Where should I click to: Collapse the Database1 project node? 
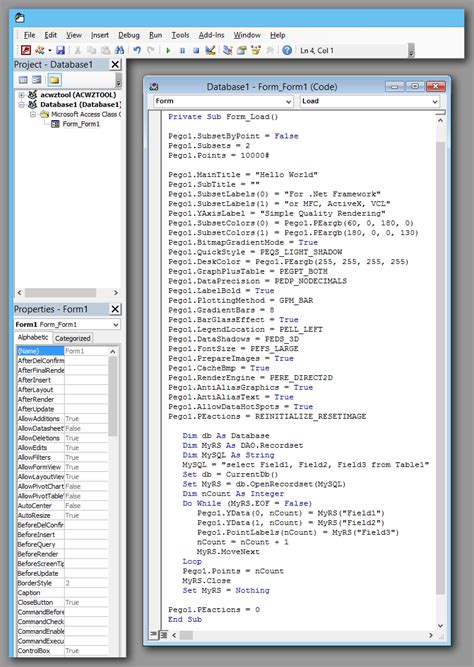pyautogui.click(x=21, y=105)
